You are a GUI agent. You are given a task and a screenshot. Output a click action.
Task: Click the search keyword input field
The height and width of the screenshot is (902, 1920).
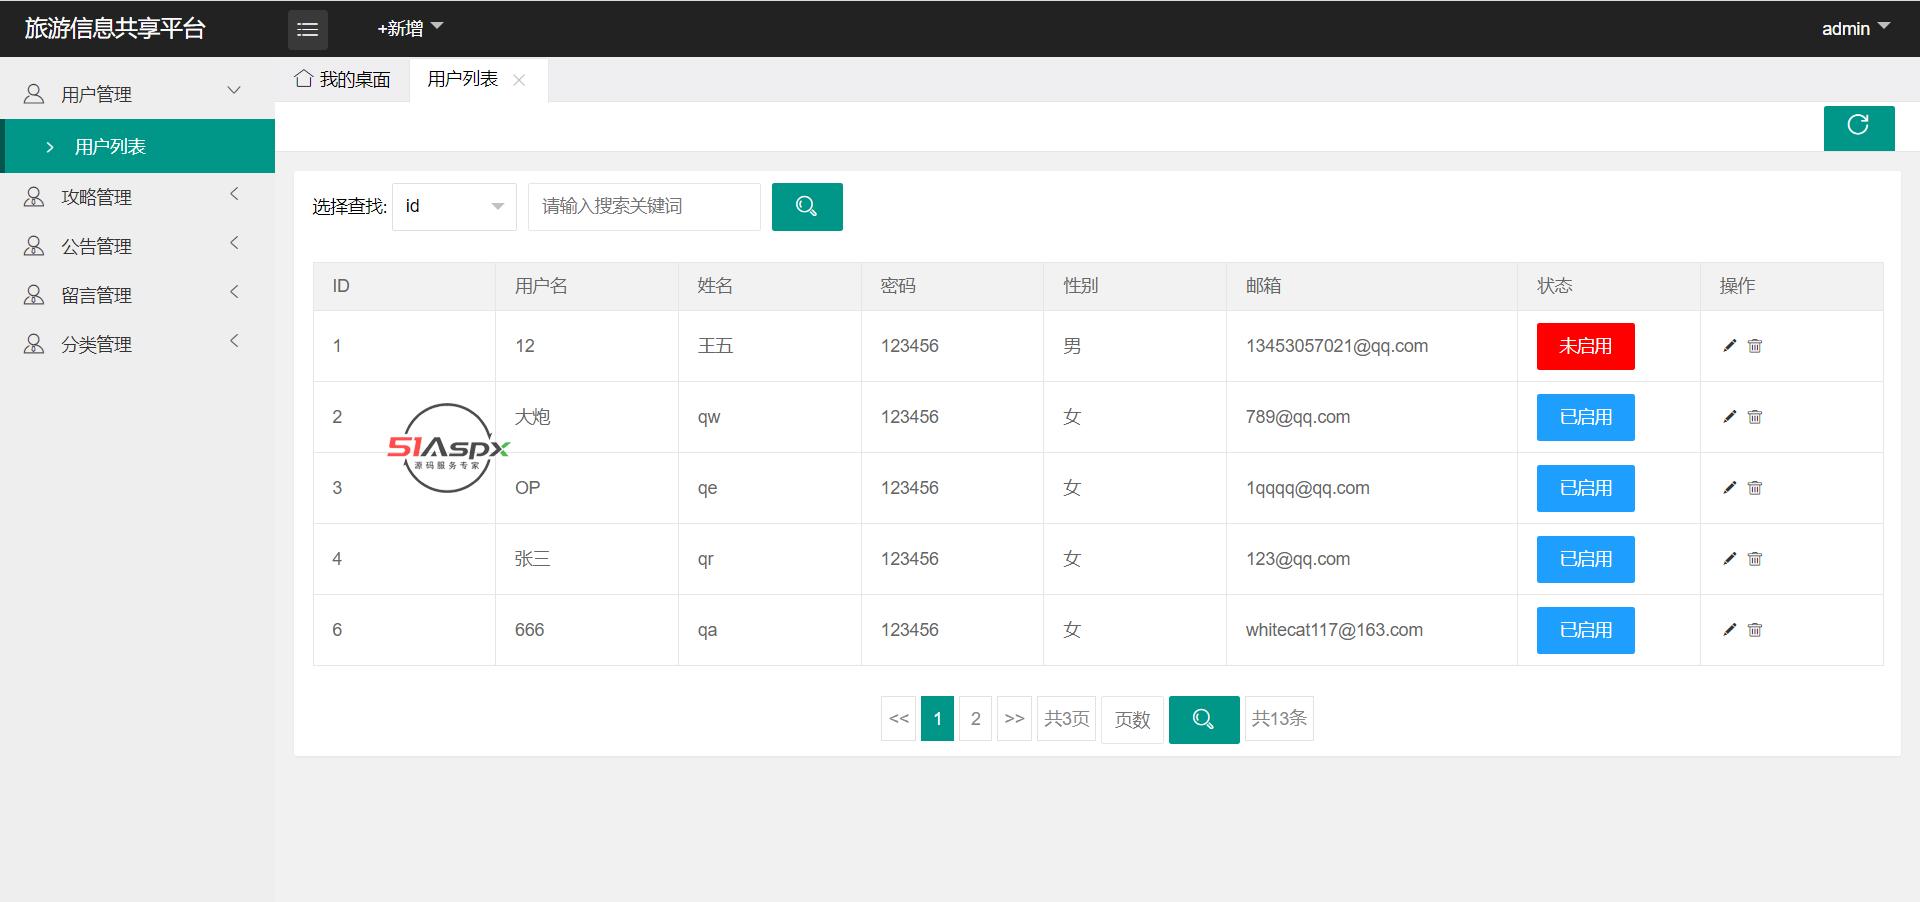click(x=643, y=207)
